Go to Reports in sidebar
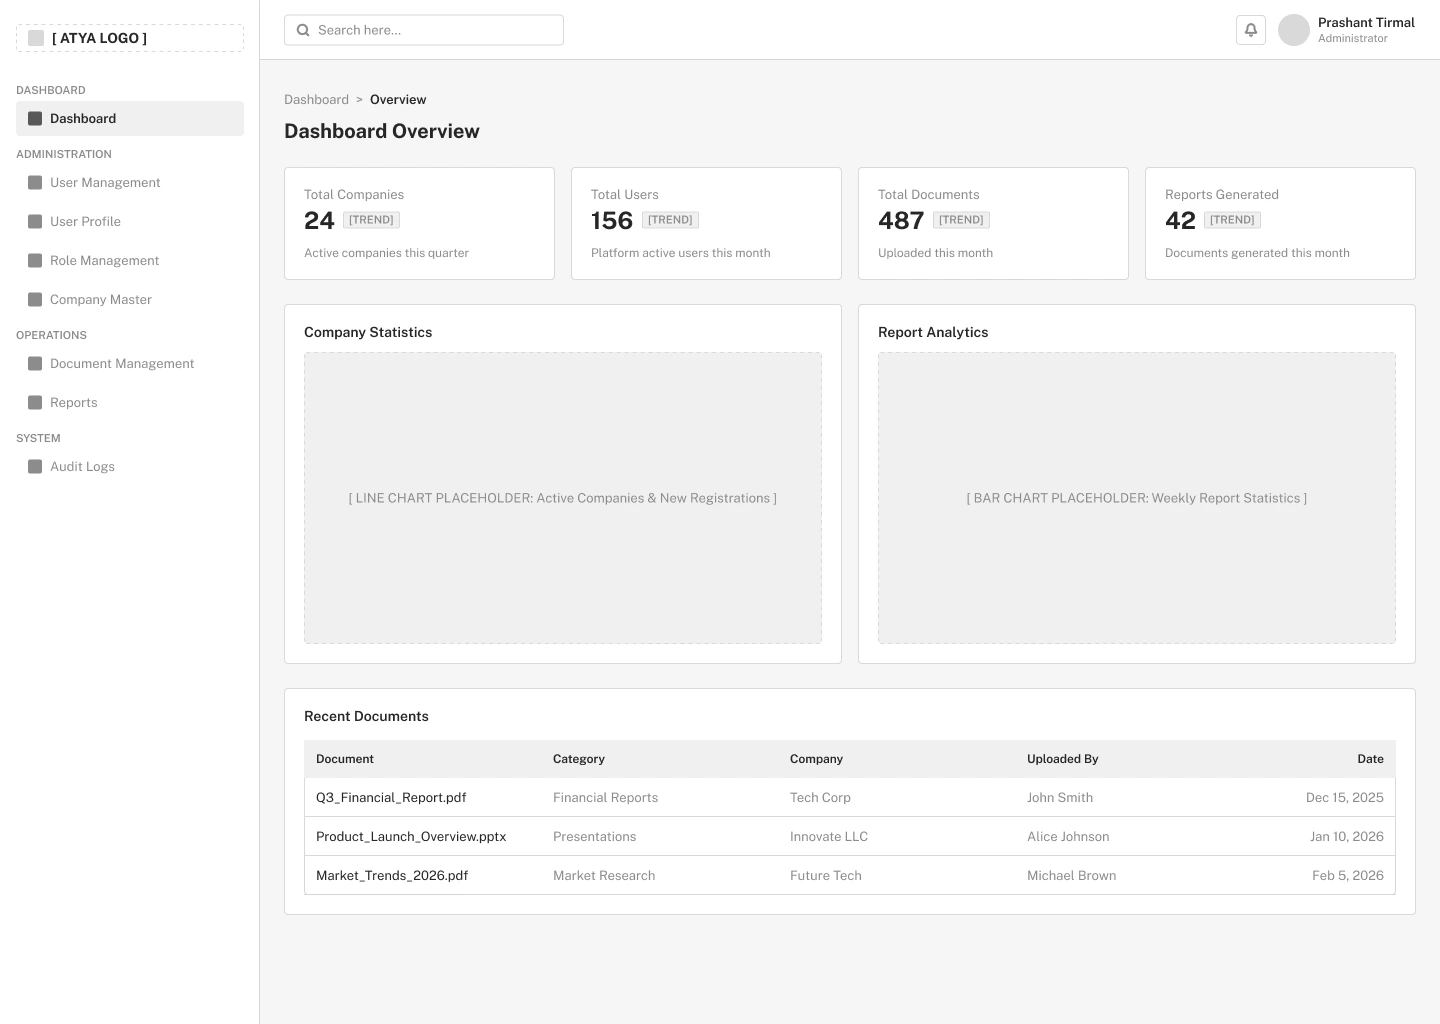The height and width of the screenshot is (1024, 1440). [x=130, y=402]
